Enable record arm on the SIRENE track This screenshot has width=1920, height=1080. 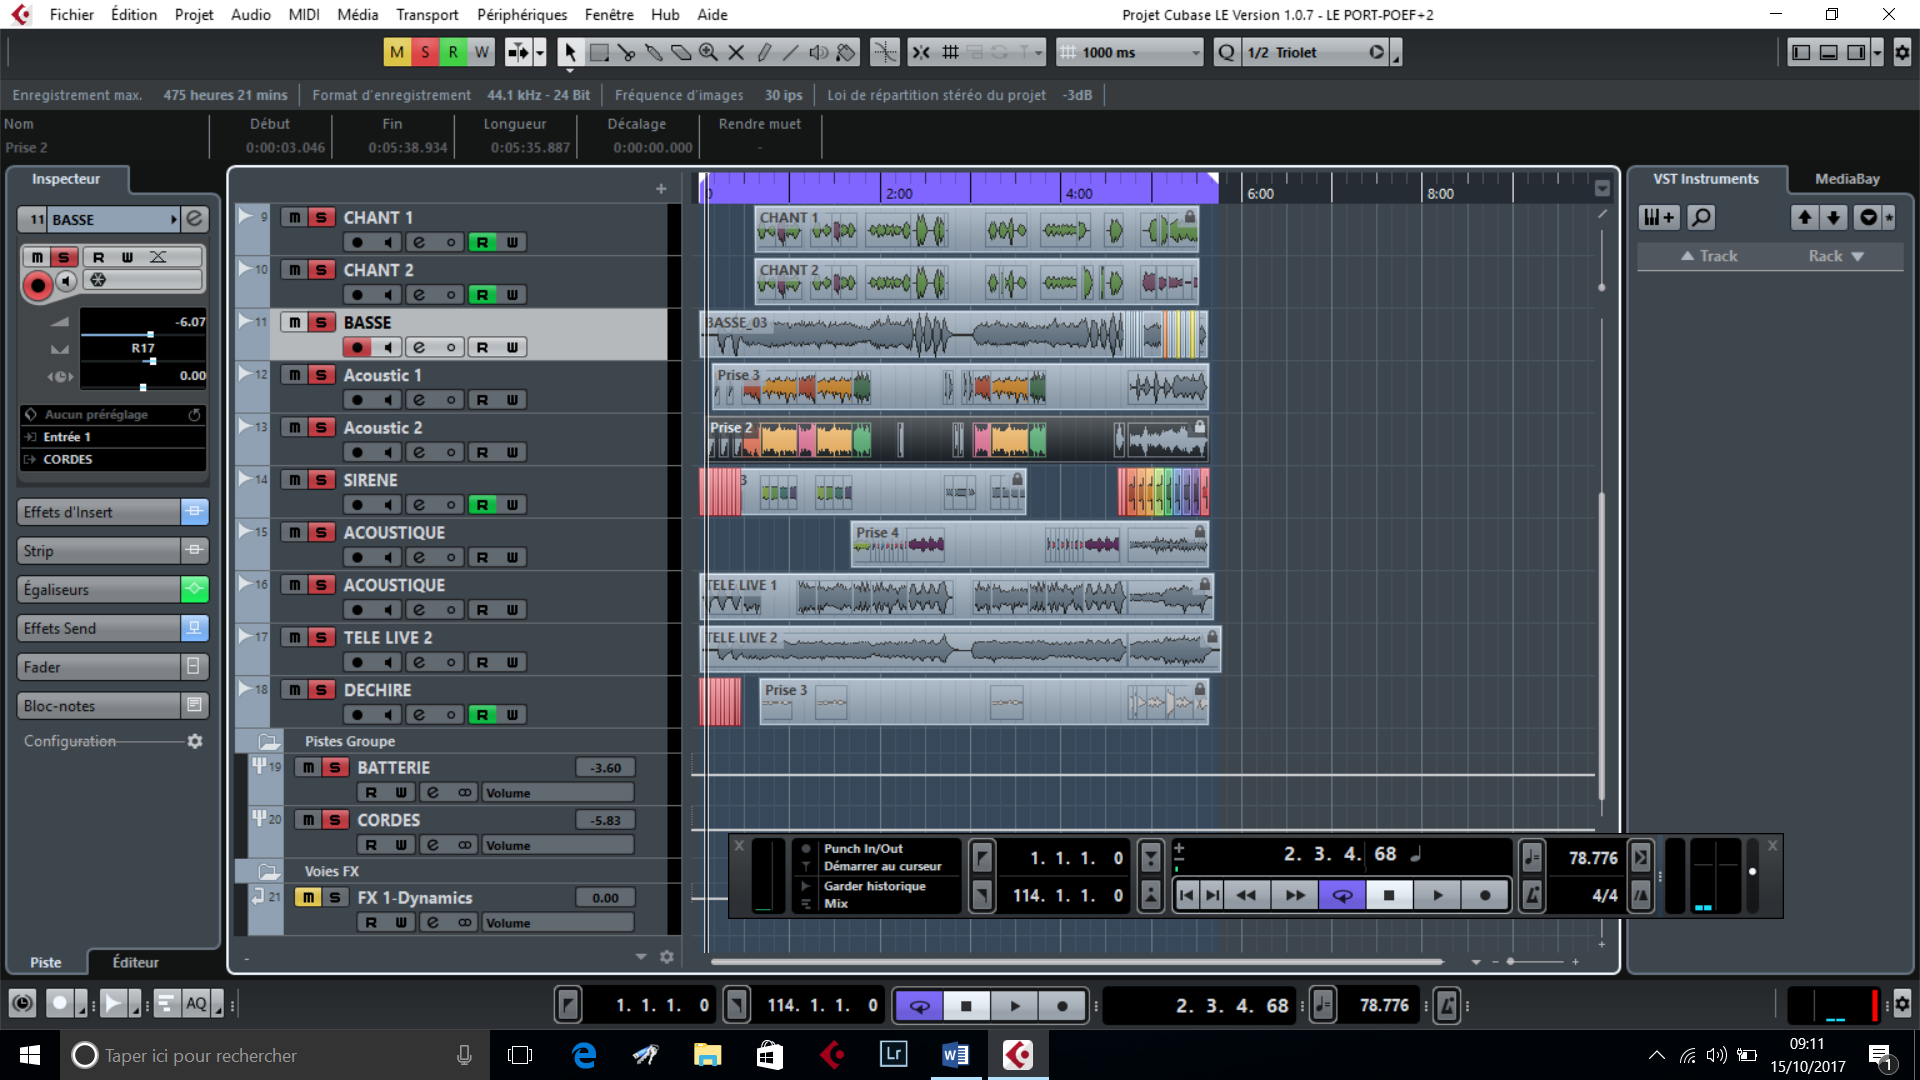(x=357, y=504)
